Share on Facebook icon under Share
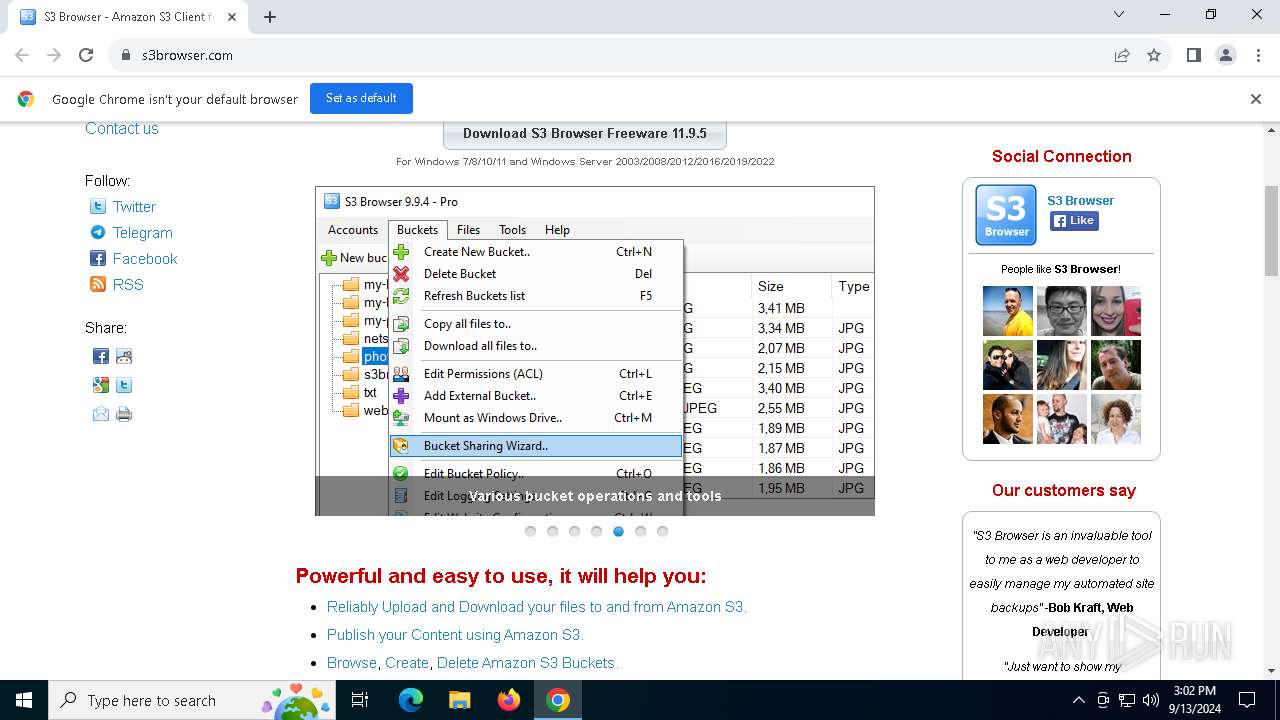The width and height of the screenshot is (1280, 720). pos(101,356)
